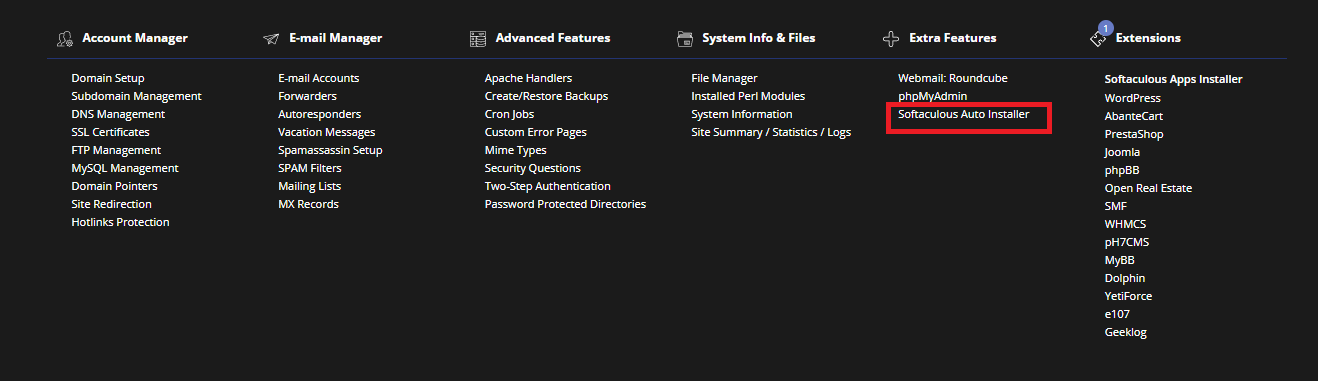Screen dimensions: 1318x381
Task: Select e107 in Extensions
Action: click(1117, 314)
